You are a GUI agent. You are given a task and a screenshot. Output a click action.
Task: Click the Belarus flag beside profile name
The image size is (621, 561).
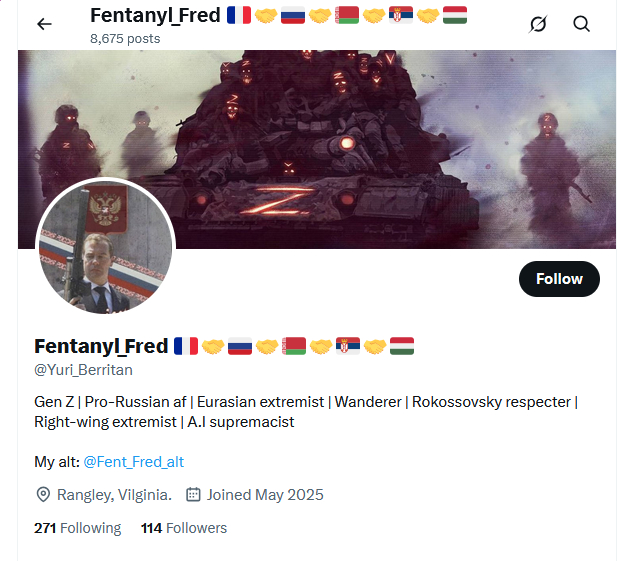294,346
